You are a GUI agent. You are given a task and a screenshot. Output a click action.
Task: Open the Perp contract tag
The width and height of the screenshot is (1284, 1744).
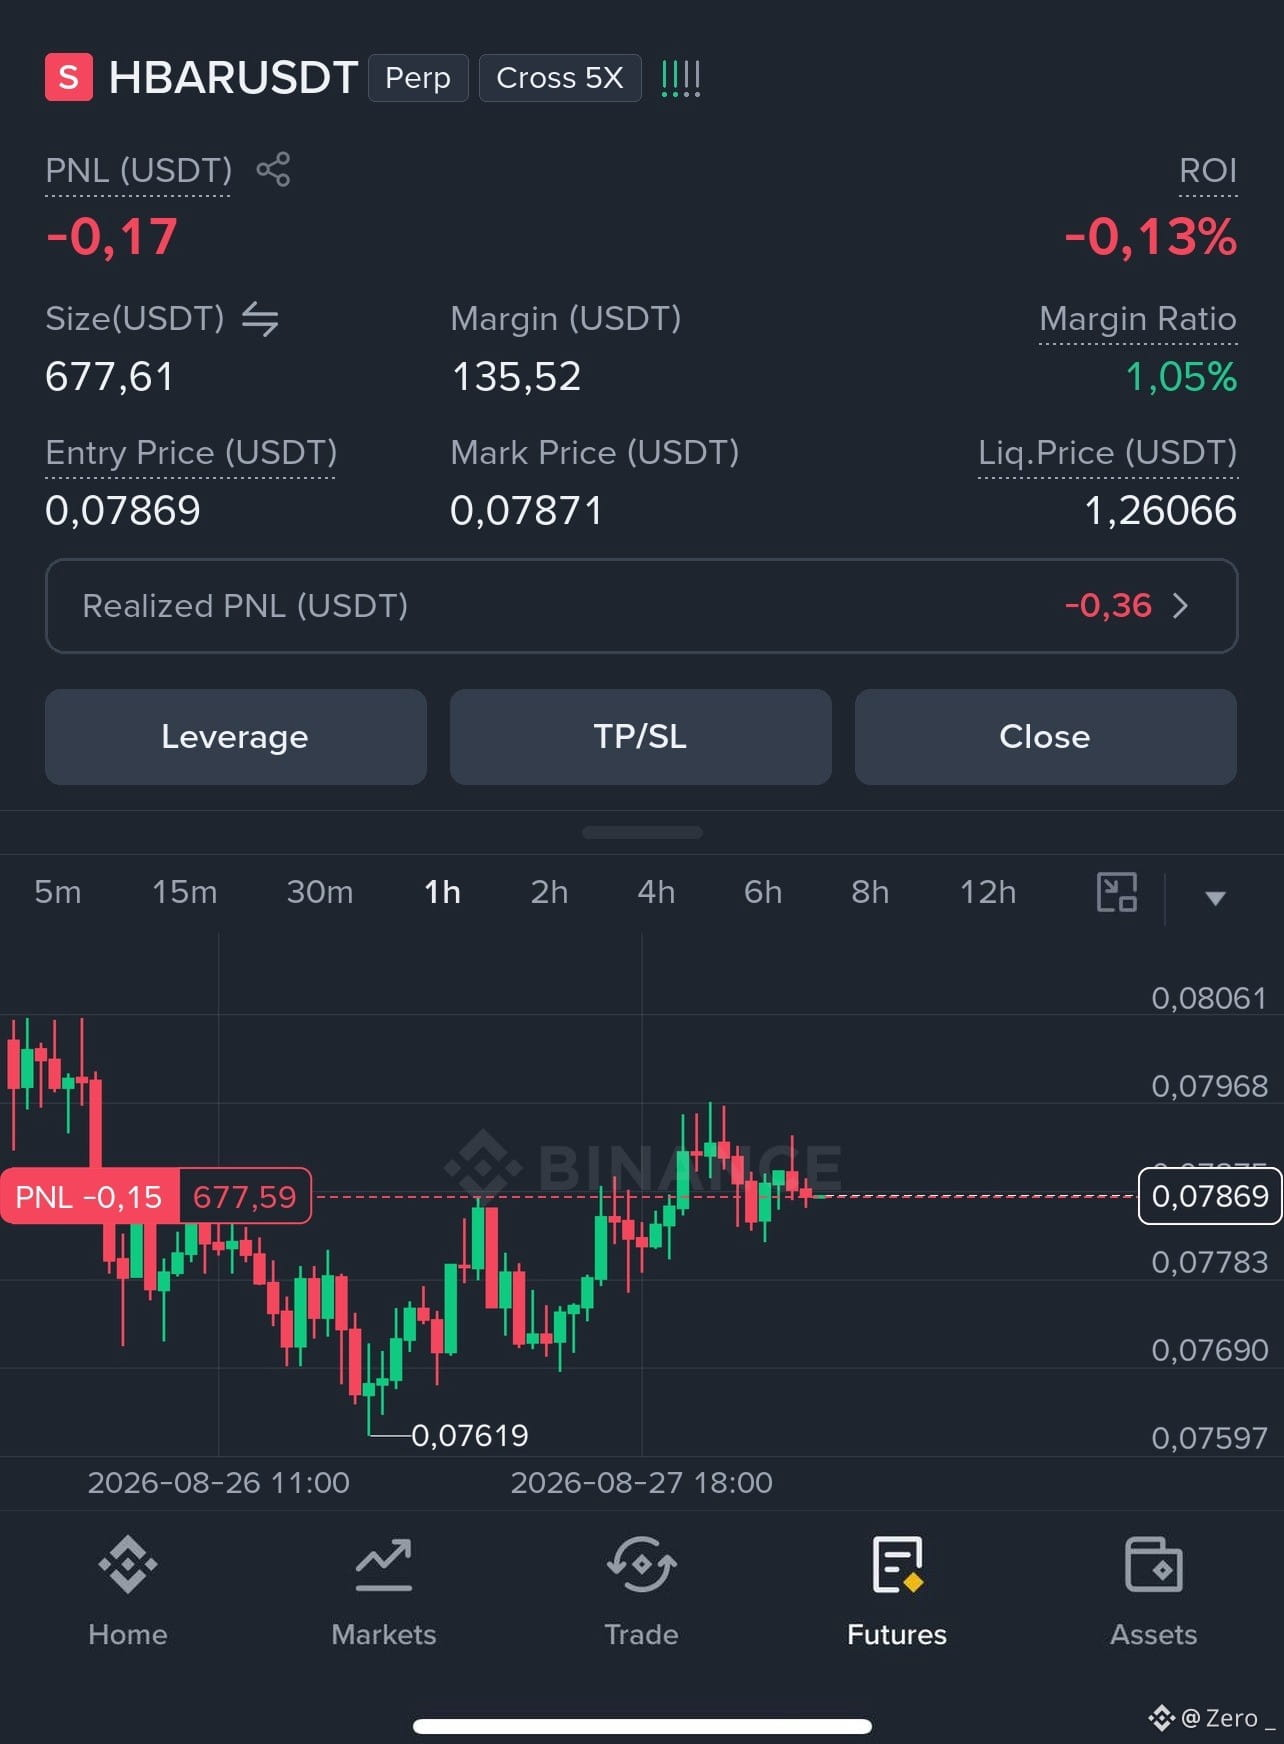point(418,77)
